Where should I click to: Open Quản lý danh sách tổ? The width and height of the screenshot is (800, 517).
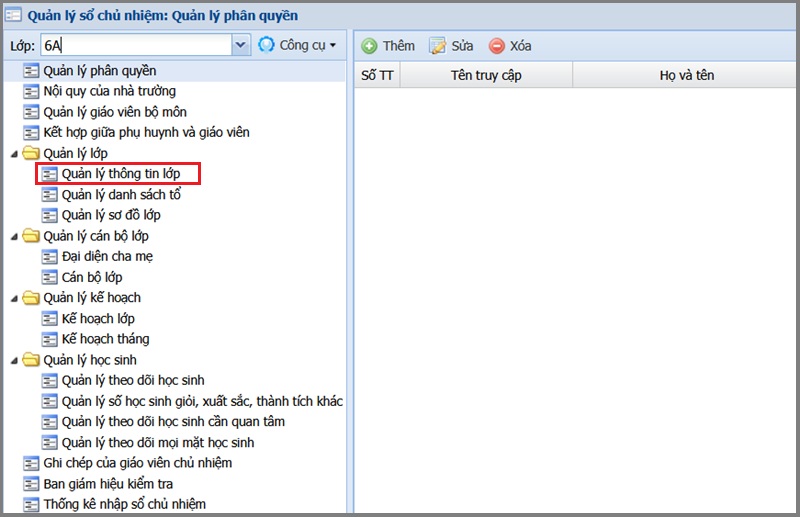pyautogui.click(x=121, y=194)
